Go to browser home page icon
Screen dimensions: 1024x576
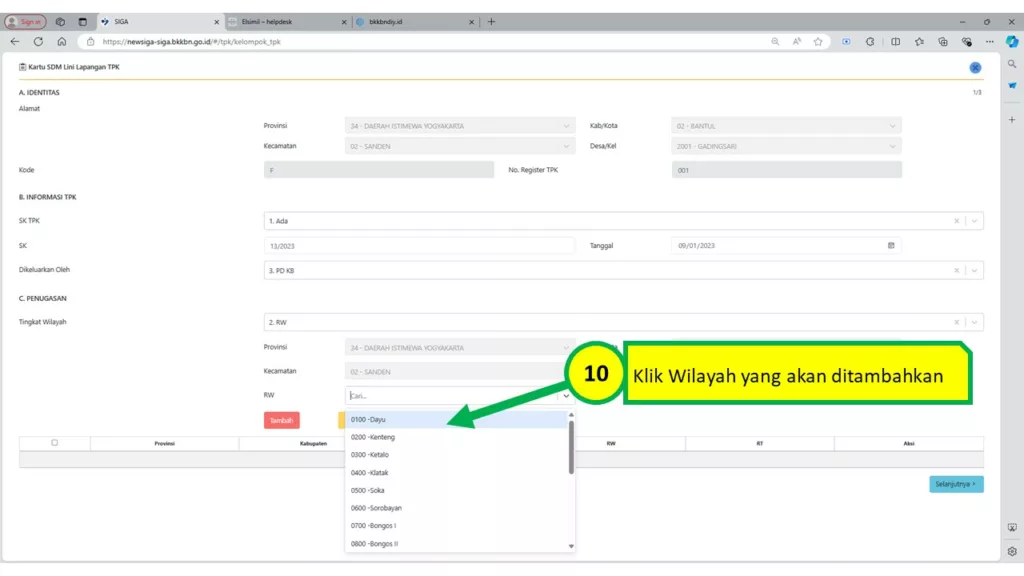[61, 42]
